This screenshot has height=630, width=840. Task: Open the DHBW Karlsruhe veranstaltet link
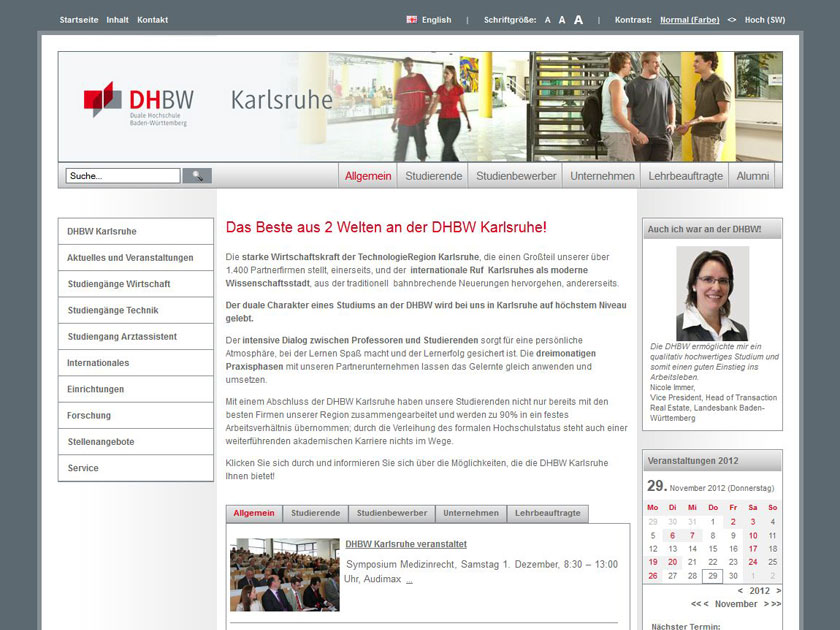(x=406, y=544)
